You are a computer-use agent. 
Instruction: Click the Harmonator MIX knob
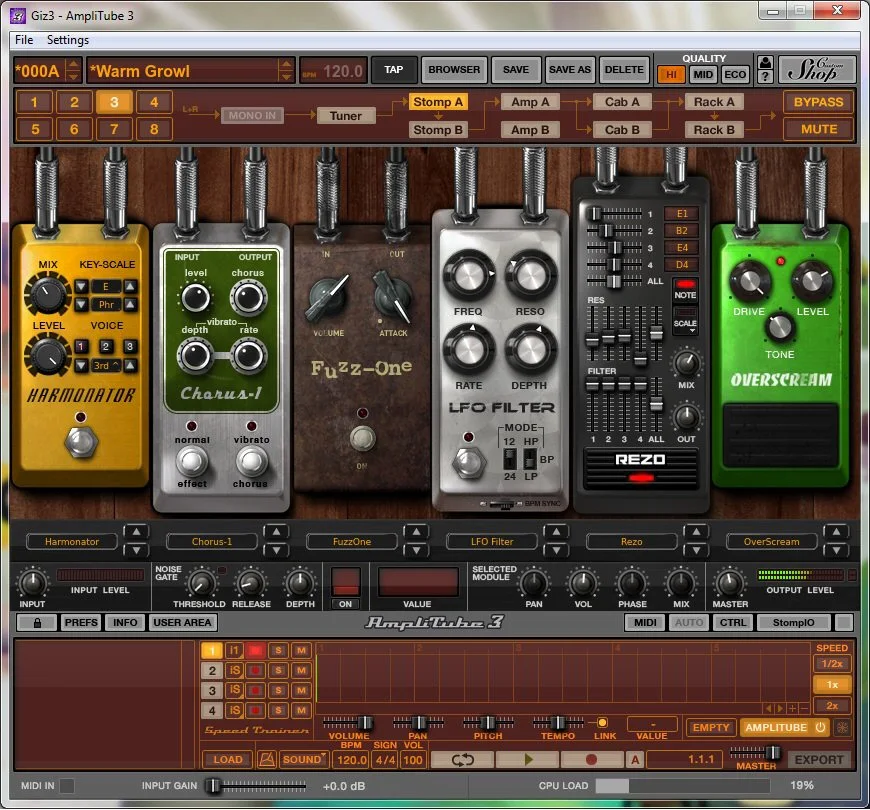47,294
